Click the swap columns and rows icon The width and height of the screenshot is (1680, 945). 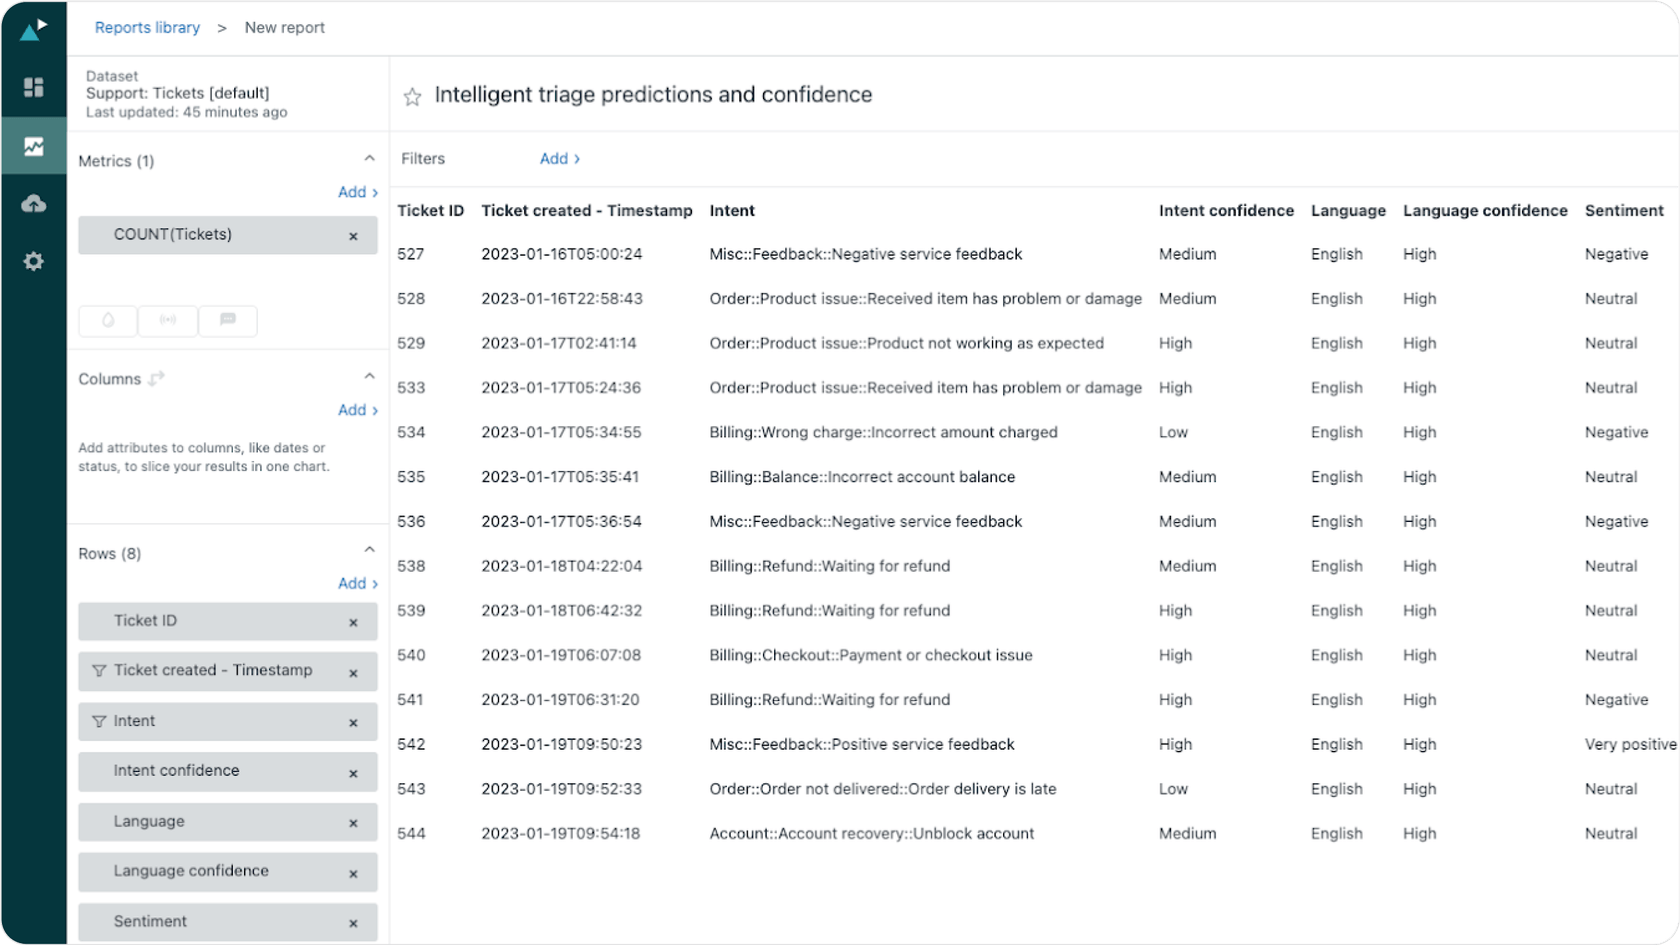pyautogui.click(x=156, y=379)
